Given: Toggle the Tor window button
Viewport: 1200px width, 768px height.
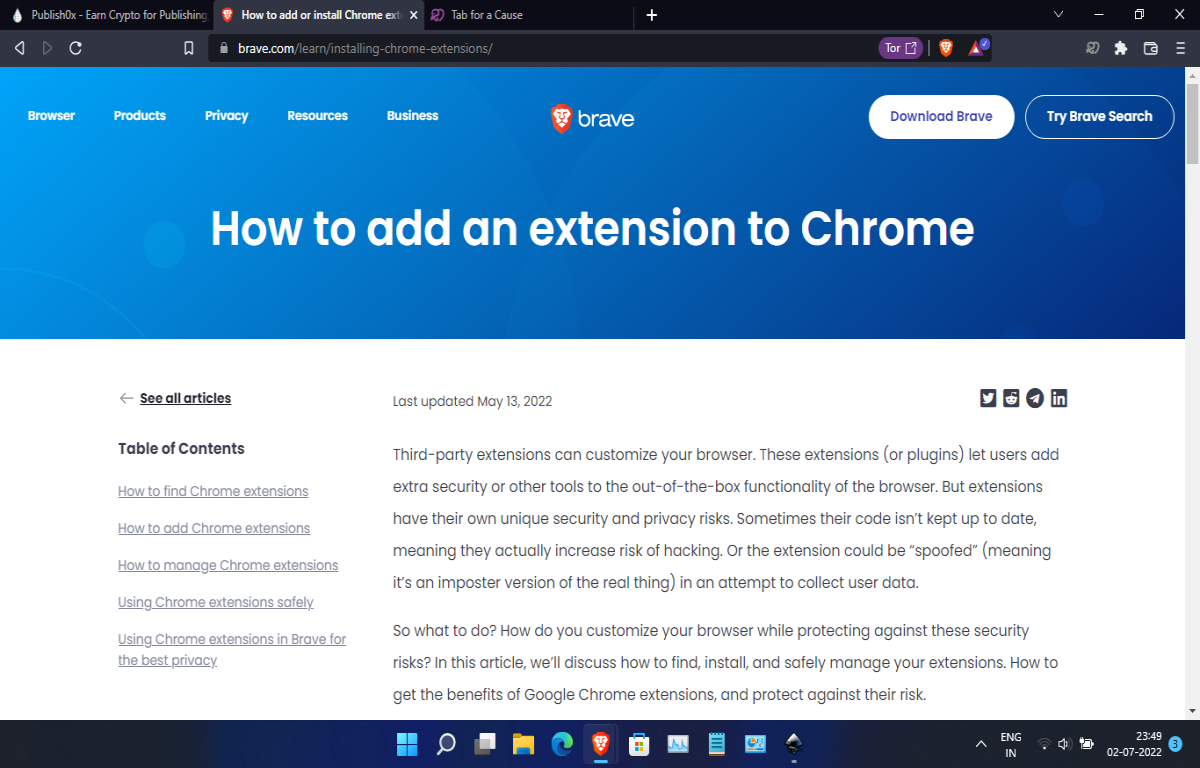Looking at the screenshot, I should (900, 48).
